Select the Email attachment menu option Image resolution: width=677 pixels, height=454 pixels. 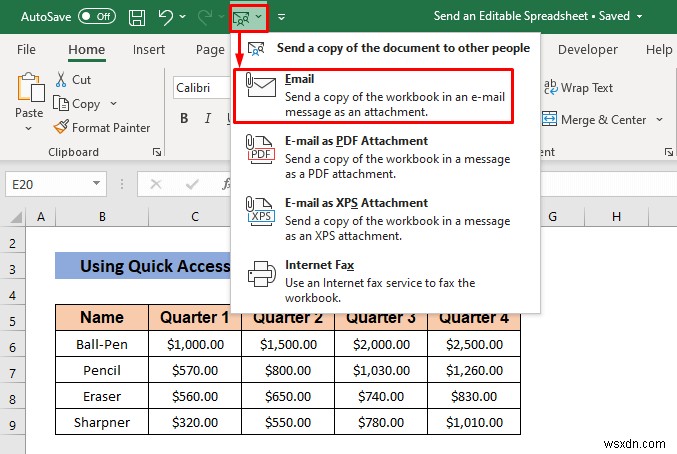coord(373,96)
